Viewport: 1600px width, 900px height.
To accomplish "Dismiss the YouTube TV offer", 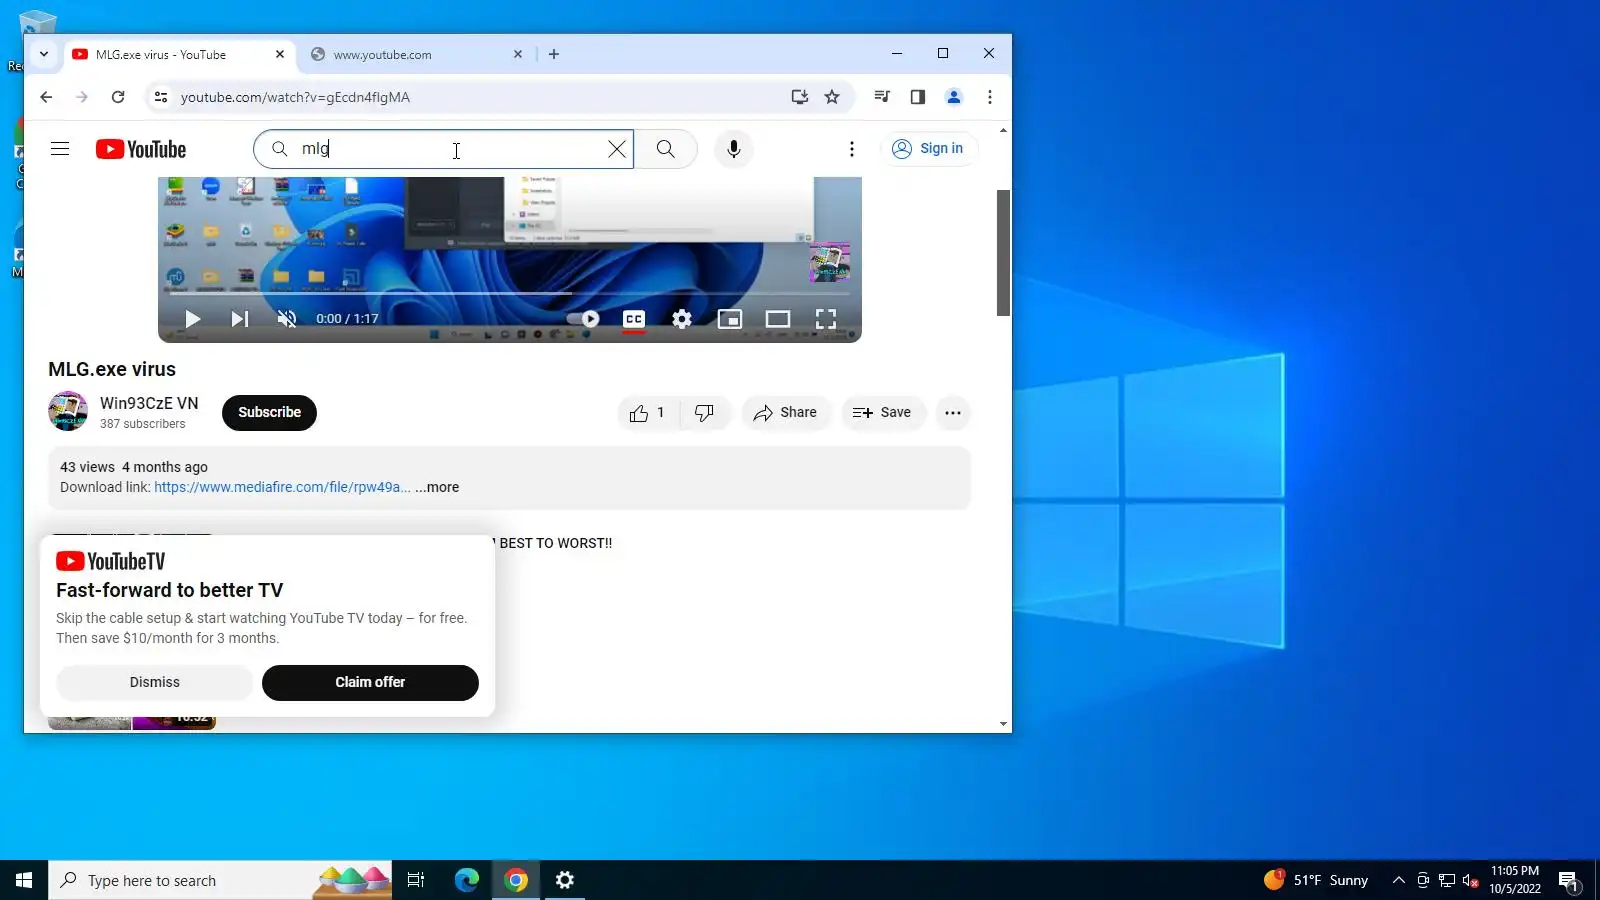I will (x=155, y=682).
